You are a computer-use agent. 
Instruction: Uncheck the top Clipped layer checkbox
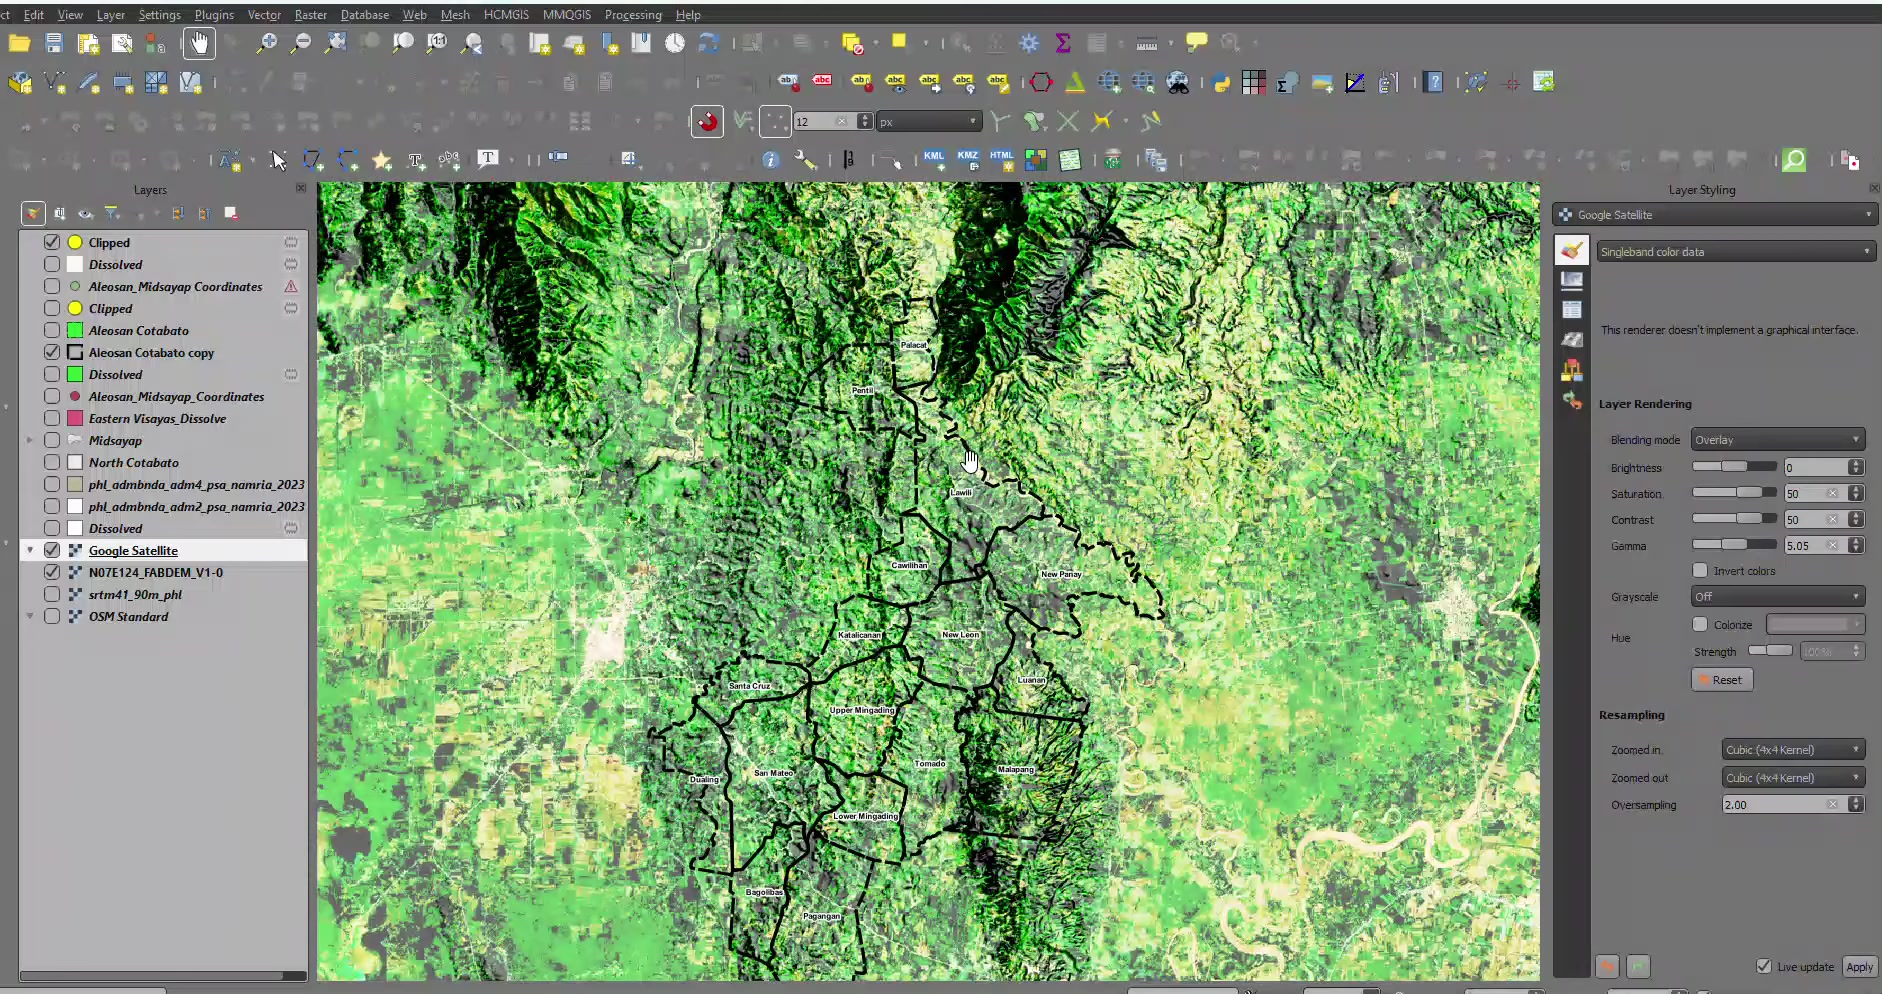(x=52, y=242)
